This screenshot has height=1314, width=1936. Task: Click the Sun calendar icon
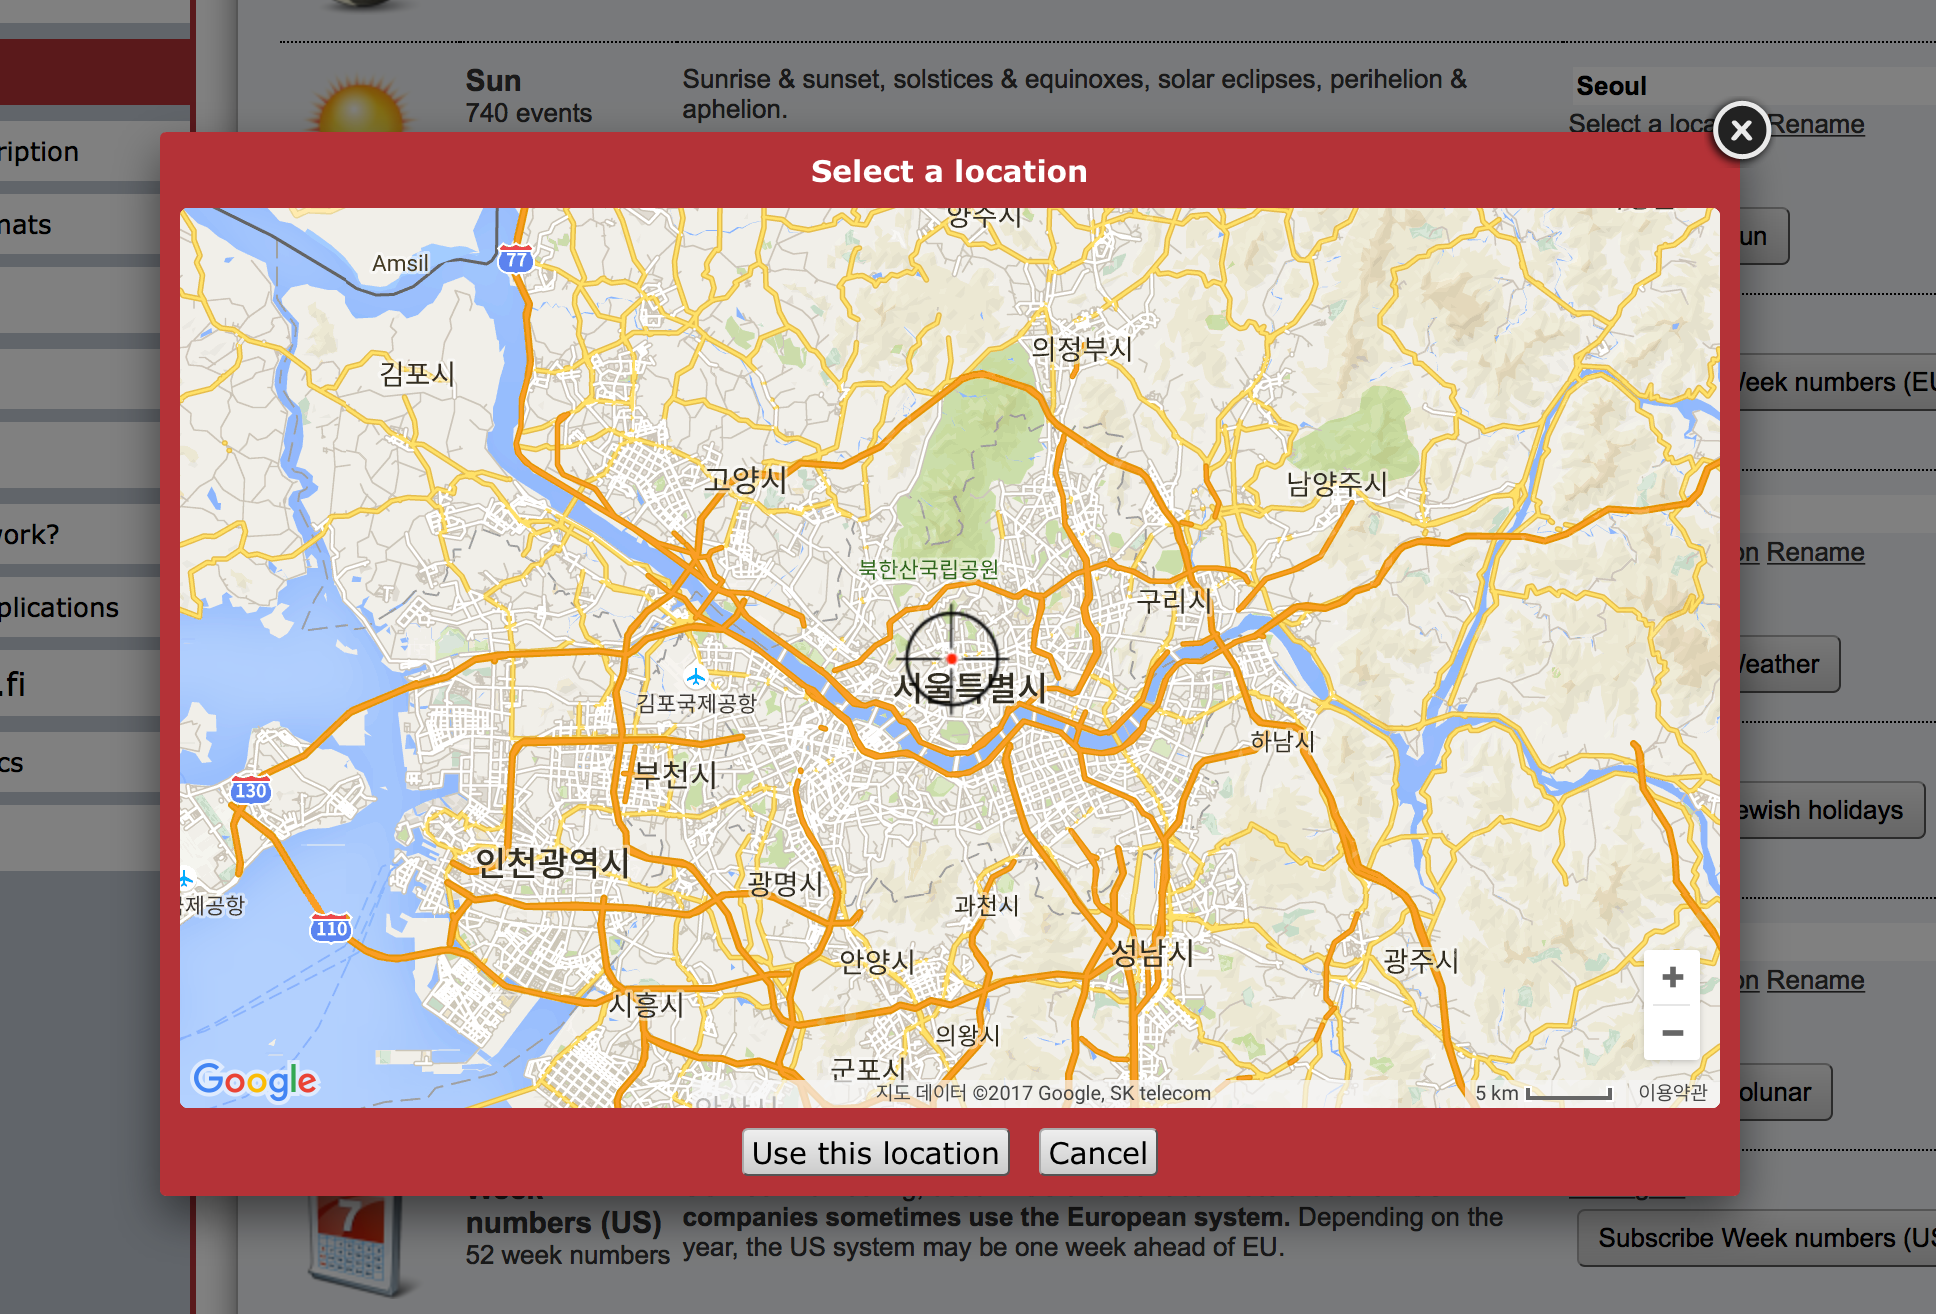pyautogui.click(x=360, y=110)
